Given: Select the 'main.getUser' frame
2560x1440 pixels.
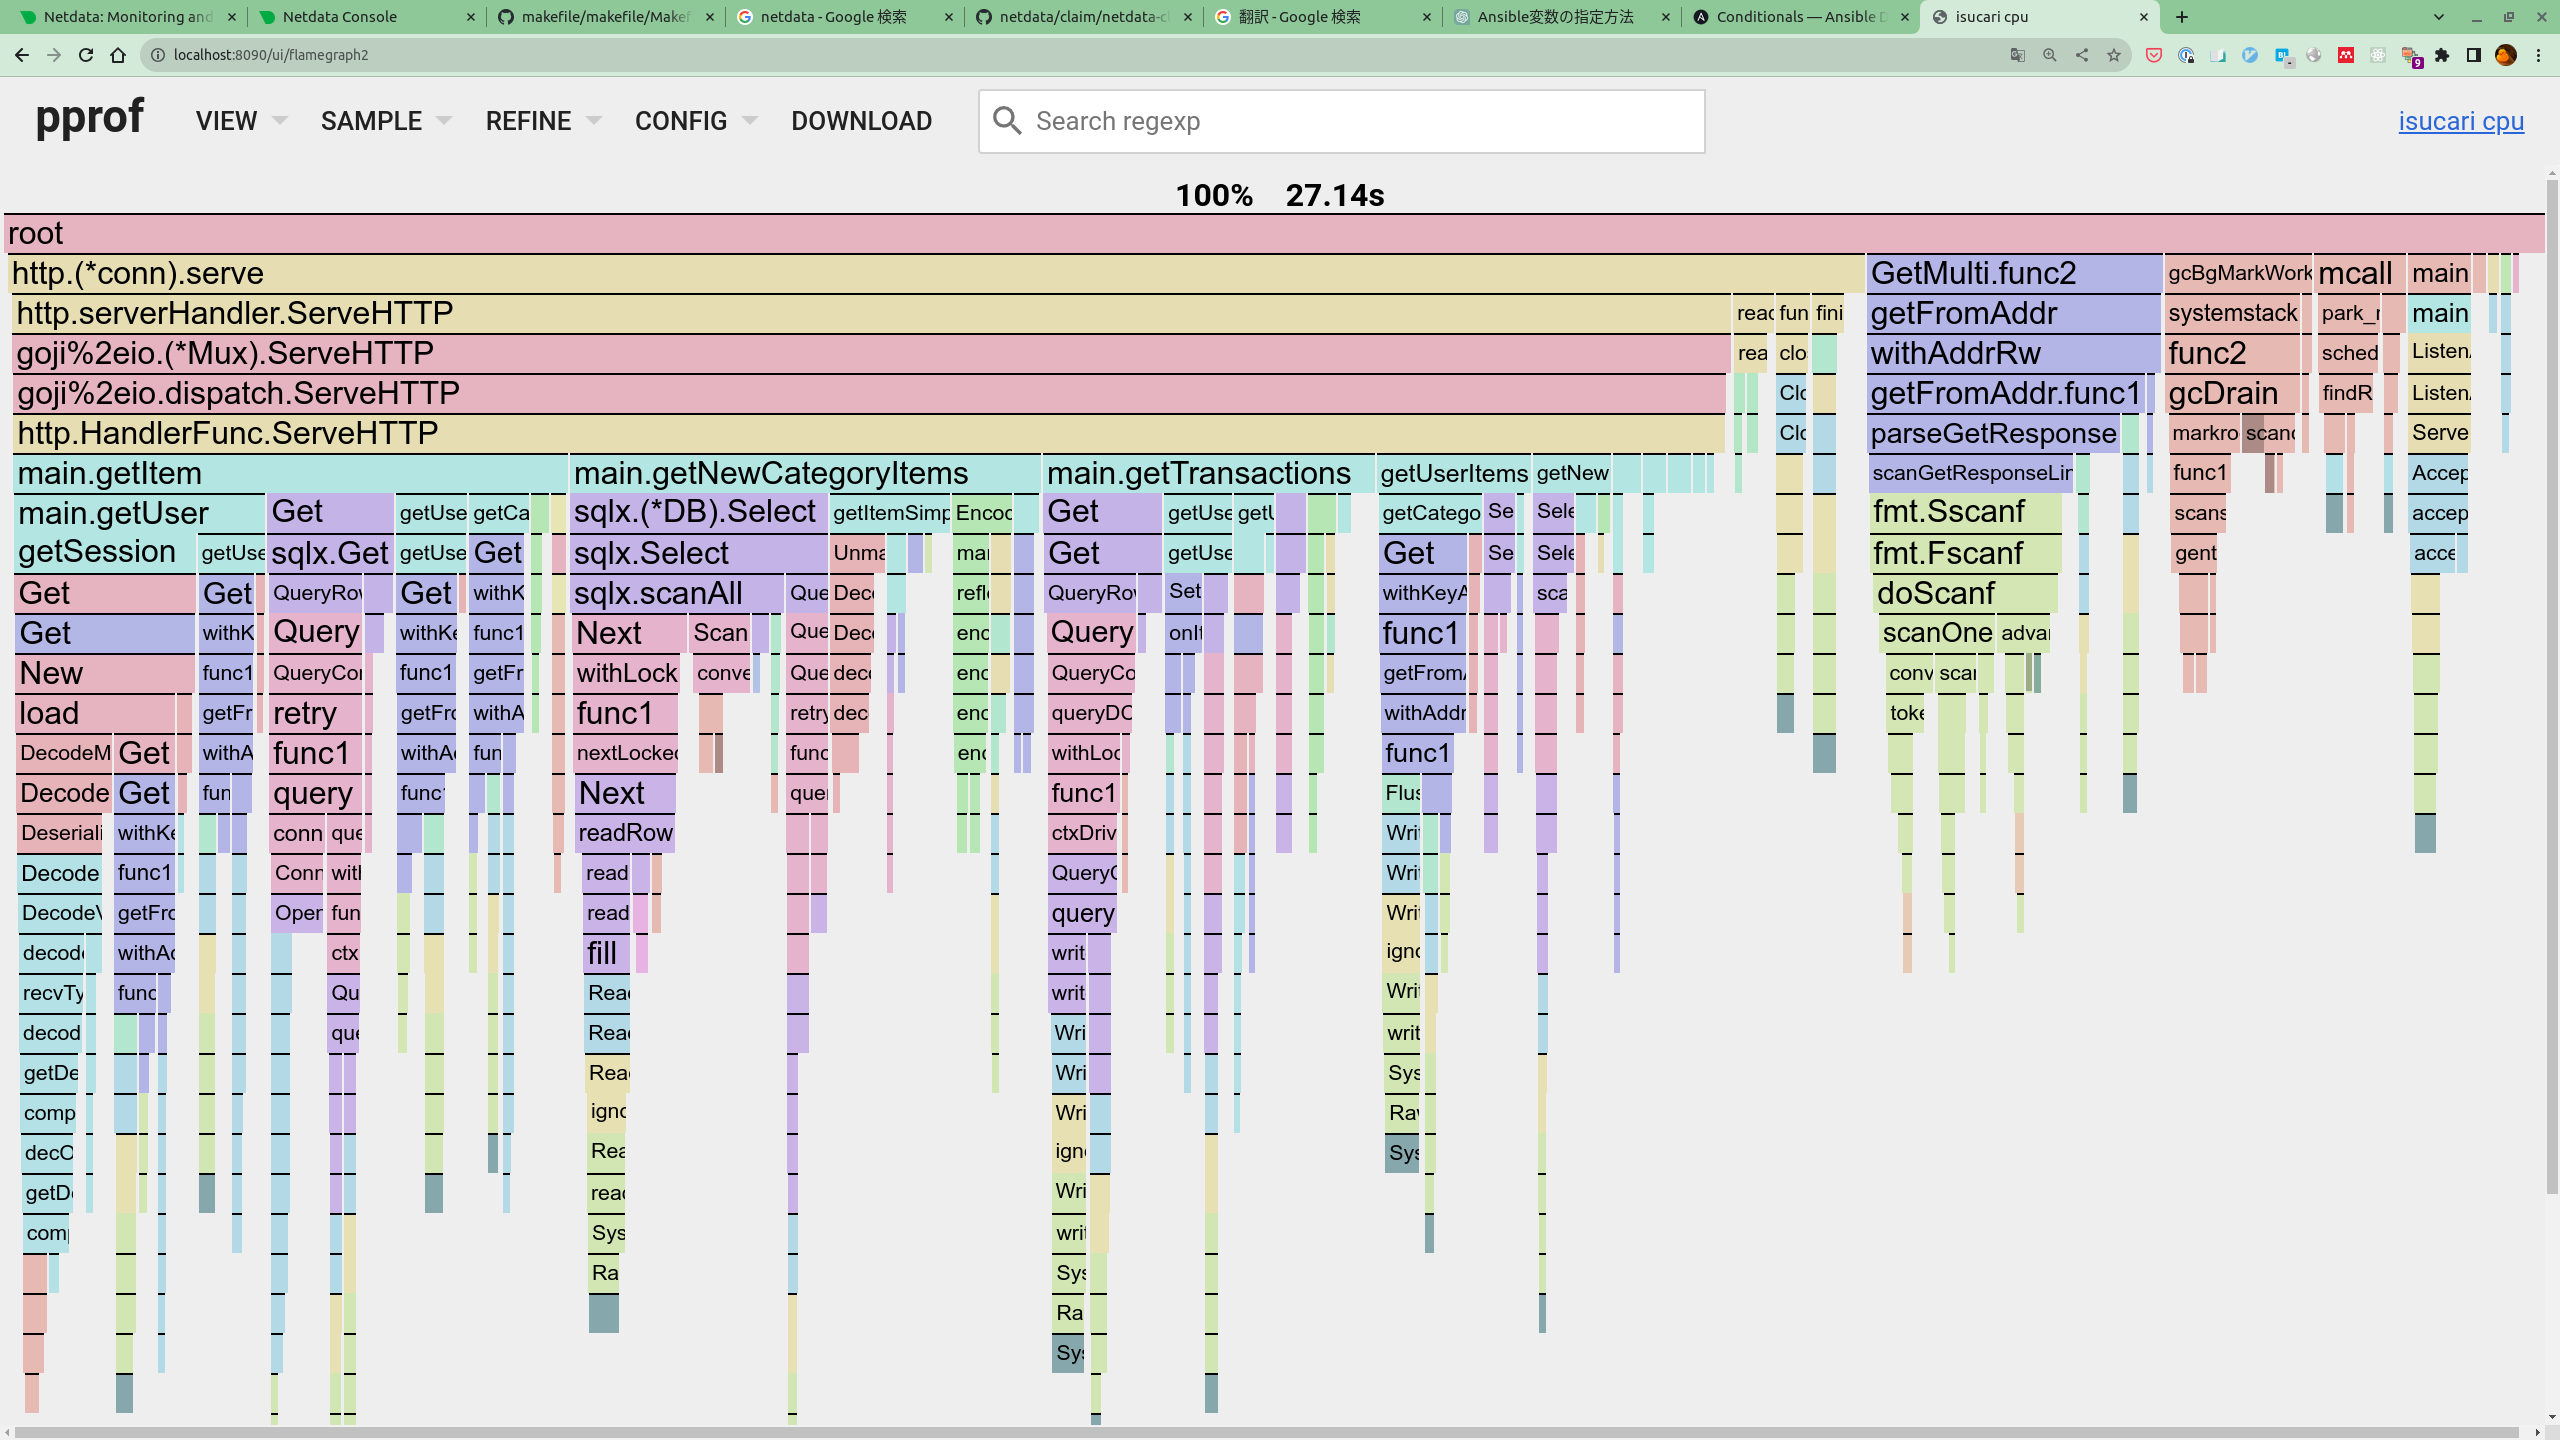Looking at the screenshot, I should coord(140,513).
